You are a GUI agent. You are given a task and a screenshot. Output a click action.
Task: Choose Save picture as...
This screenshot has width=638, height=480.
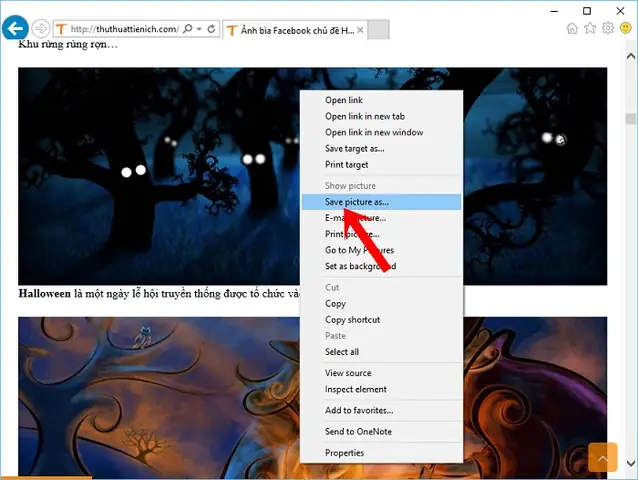381,202
